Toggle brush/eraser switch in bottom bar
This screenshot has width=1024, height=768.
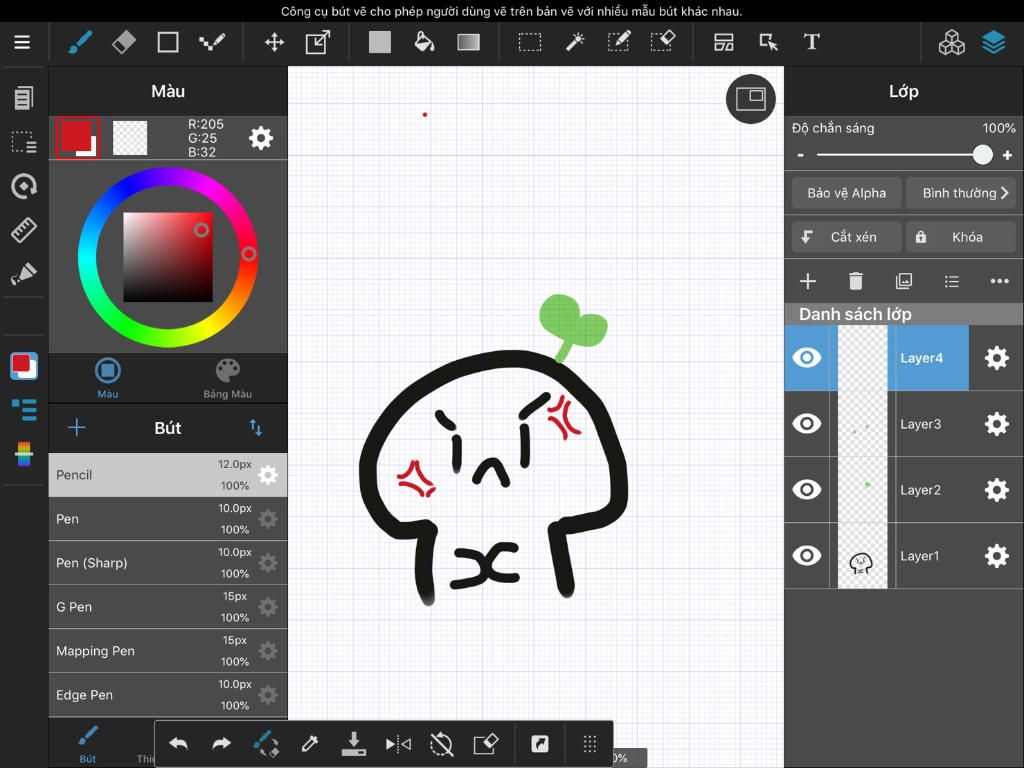266,744
